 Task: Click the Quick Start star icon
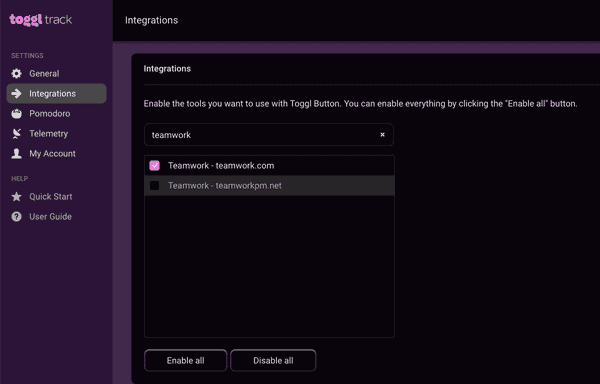[x=16, y=197]
